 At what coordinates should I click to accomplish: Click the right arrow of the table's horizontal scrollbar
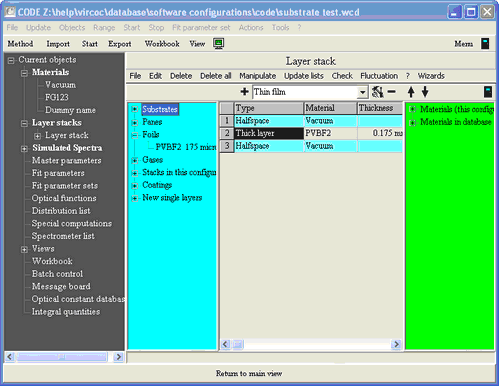pyautogui.click(x=396, y=344)
